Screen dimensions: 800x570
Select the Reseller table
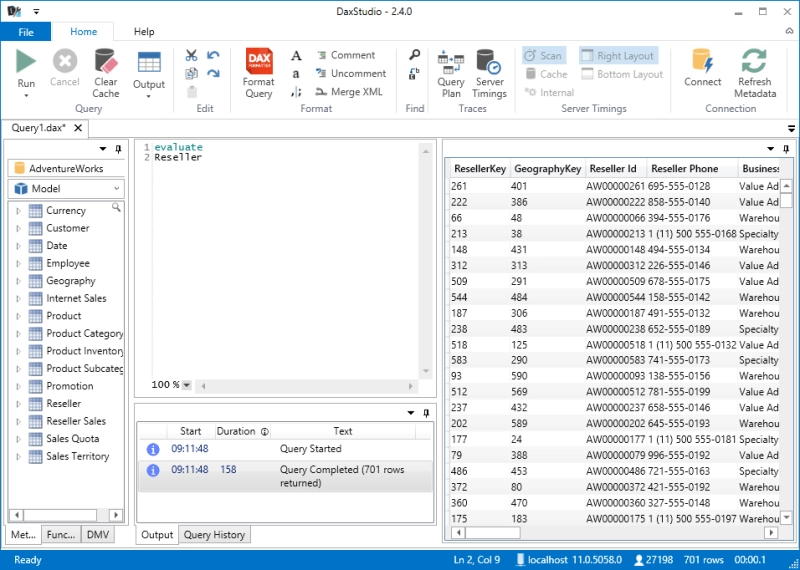tap(63, 404)
